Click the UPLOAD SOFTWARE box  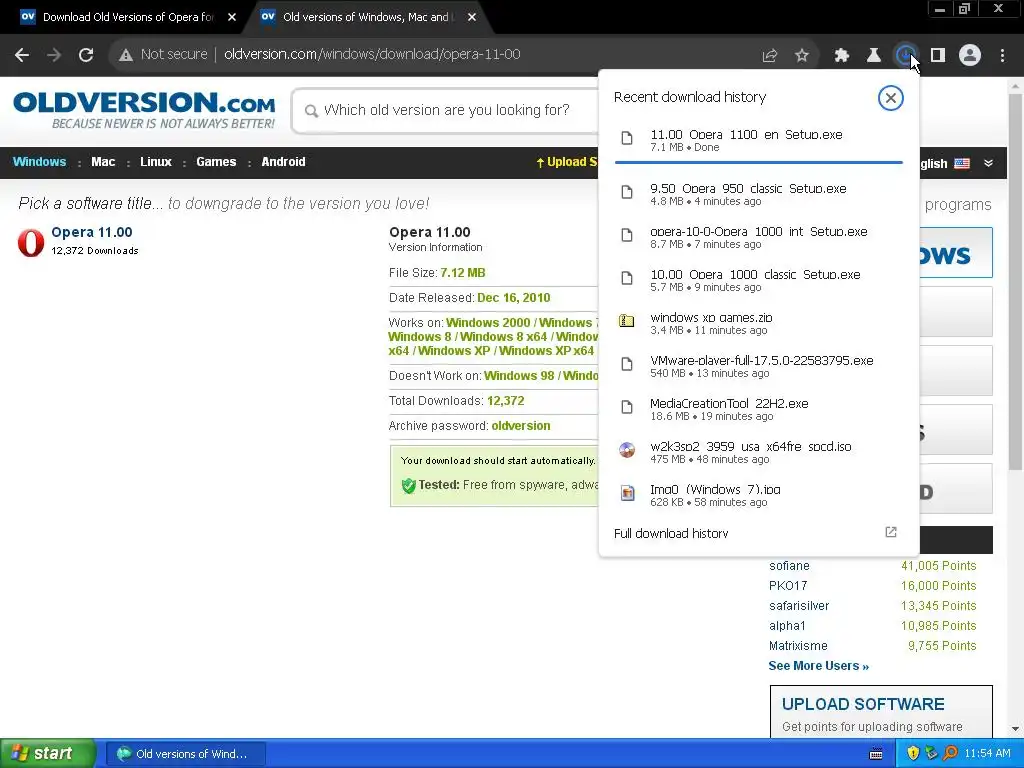coord(881,712)
